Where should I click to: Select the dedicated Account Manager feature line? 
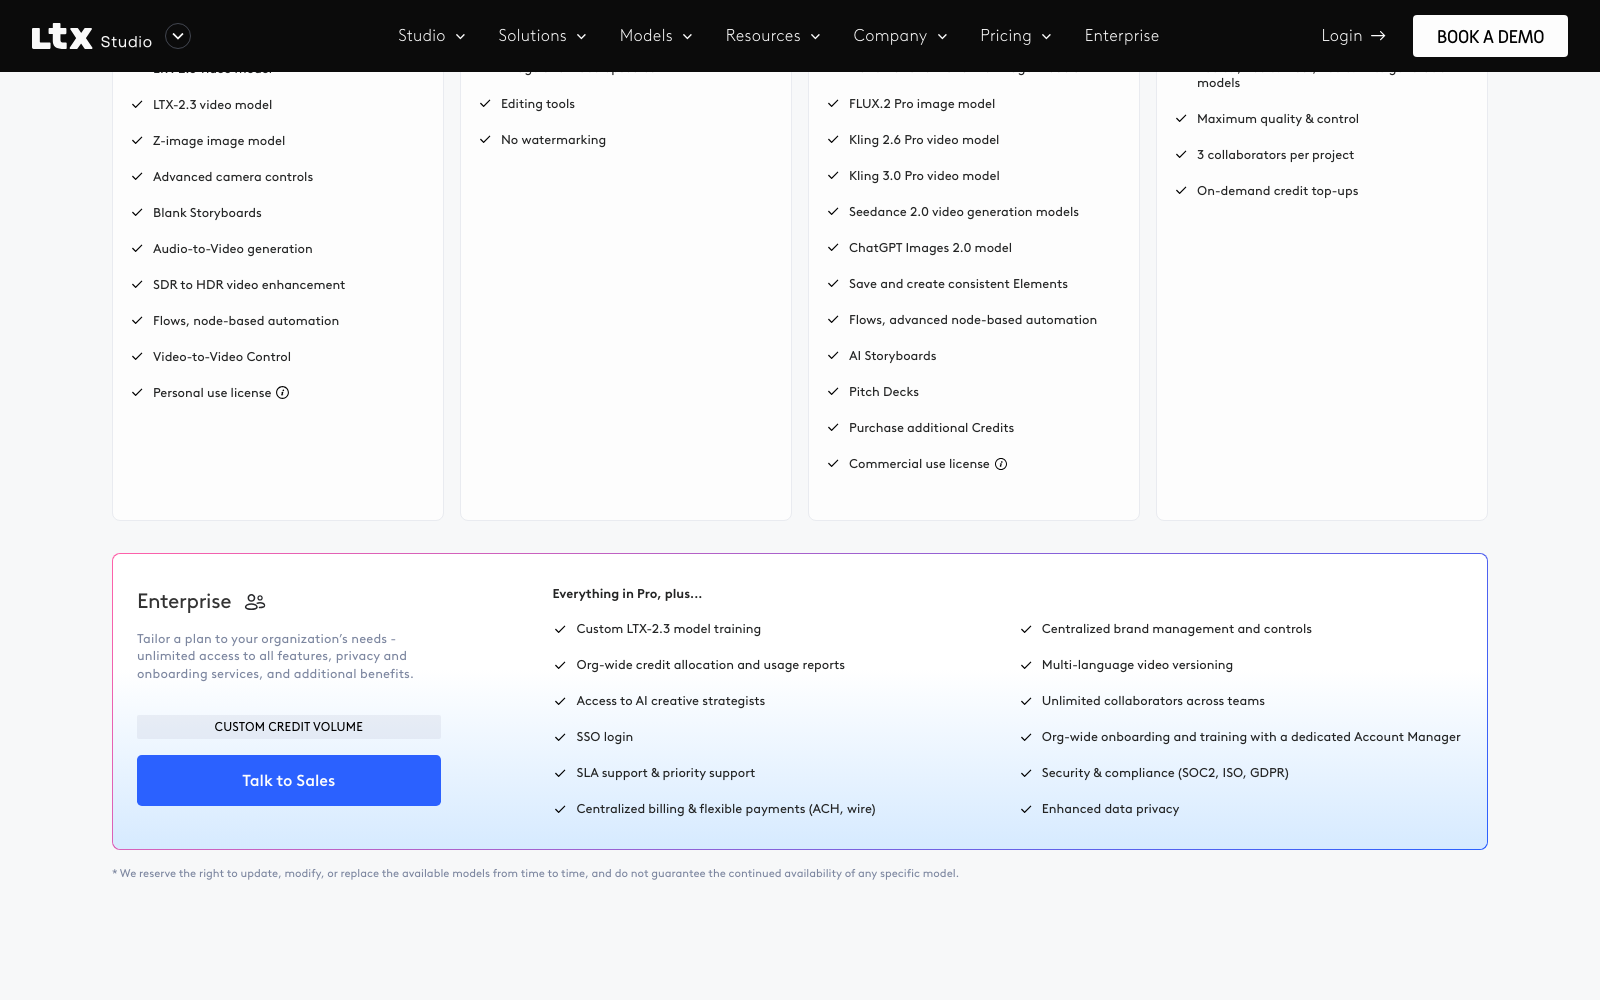pyautogui.click(x=1251, y=737)
